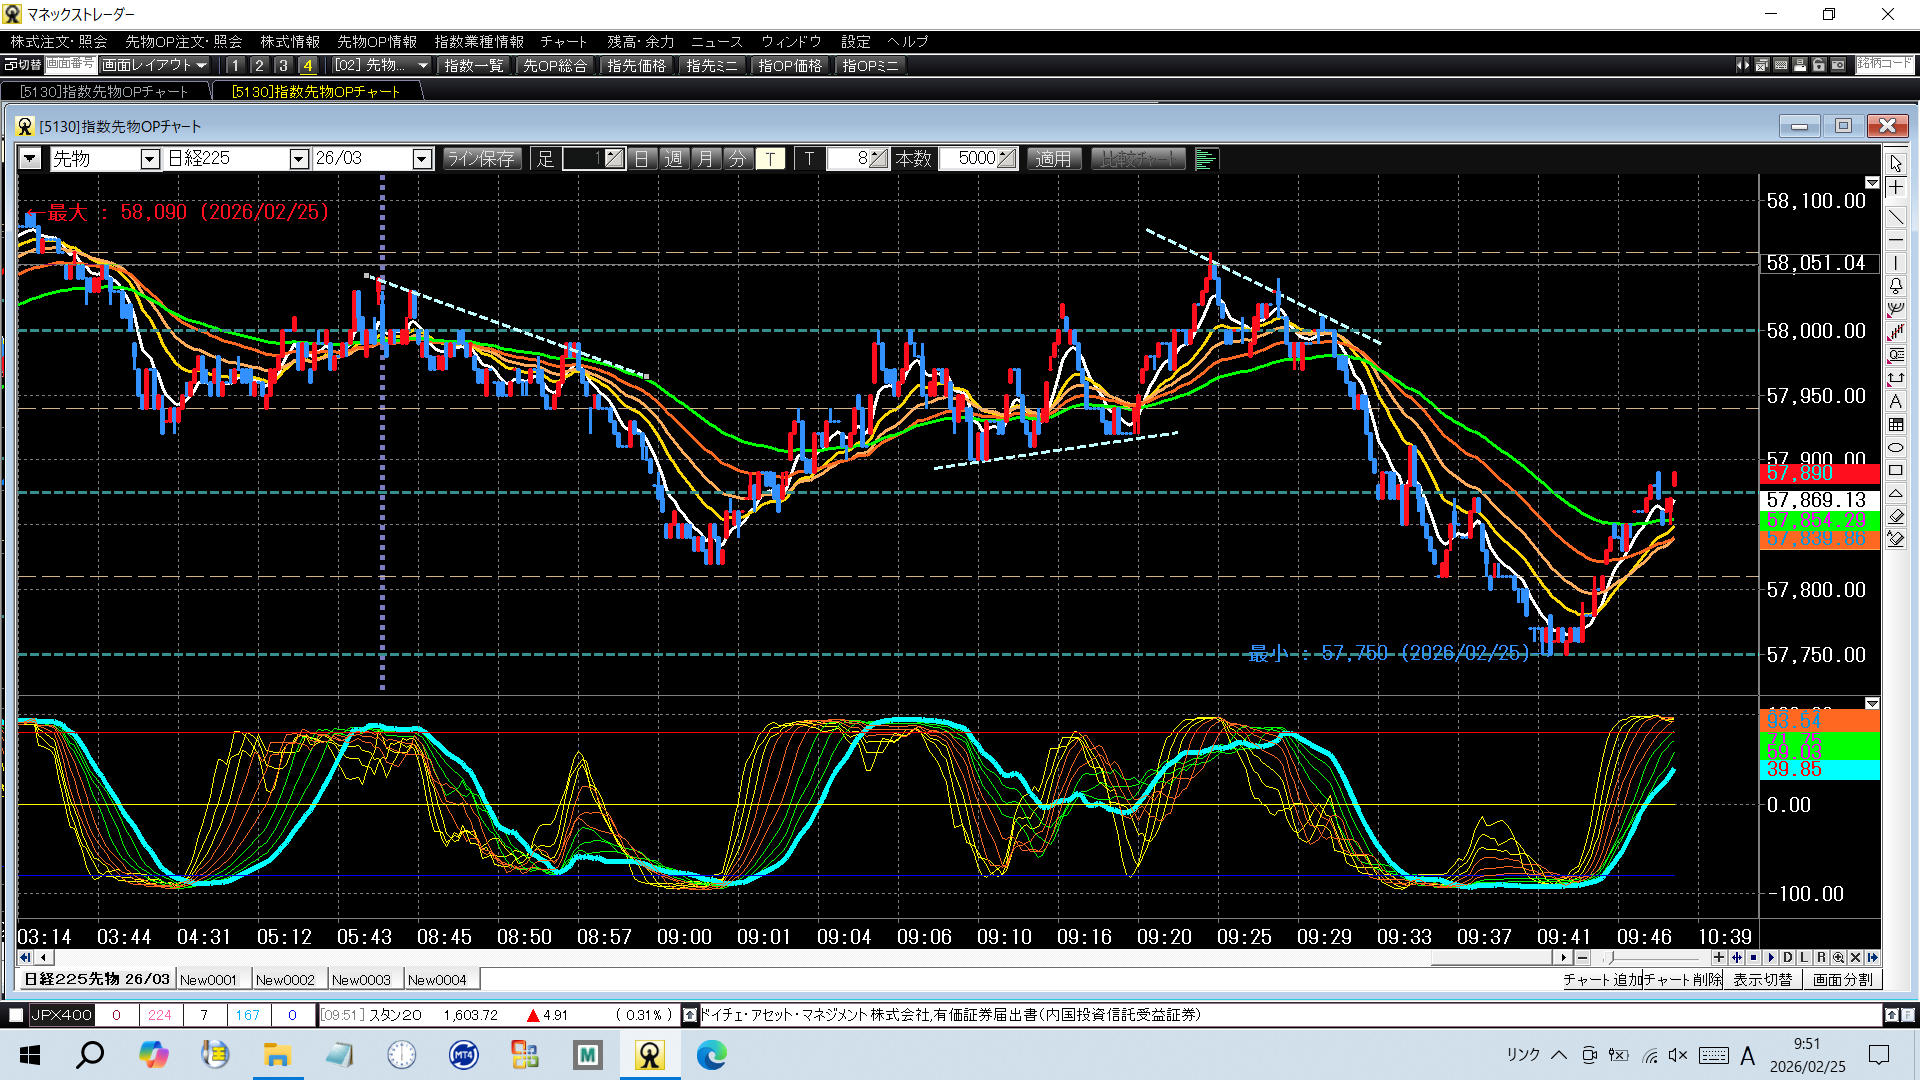Open the 画面レイアウト dropdown

(x=154, y=65)
